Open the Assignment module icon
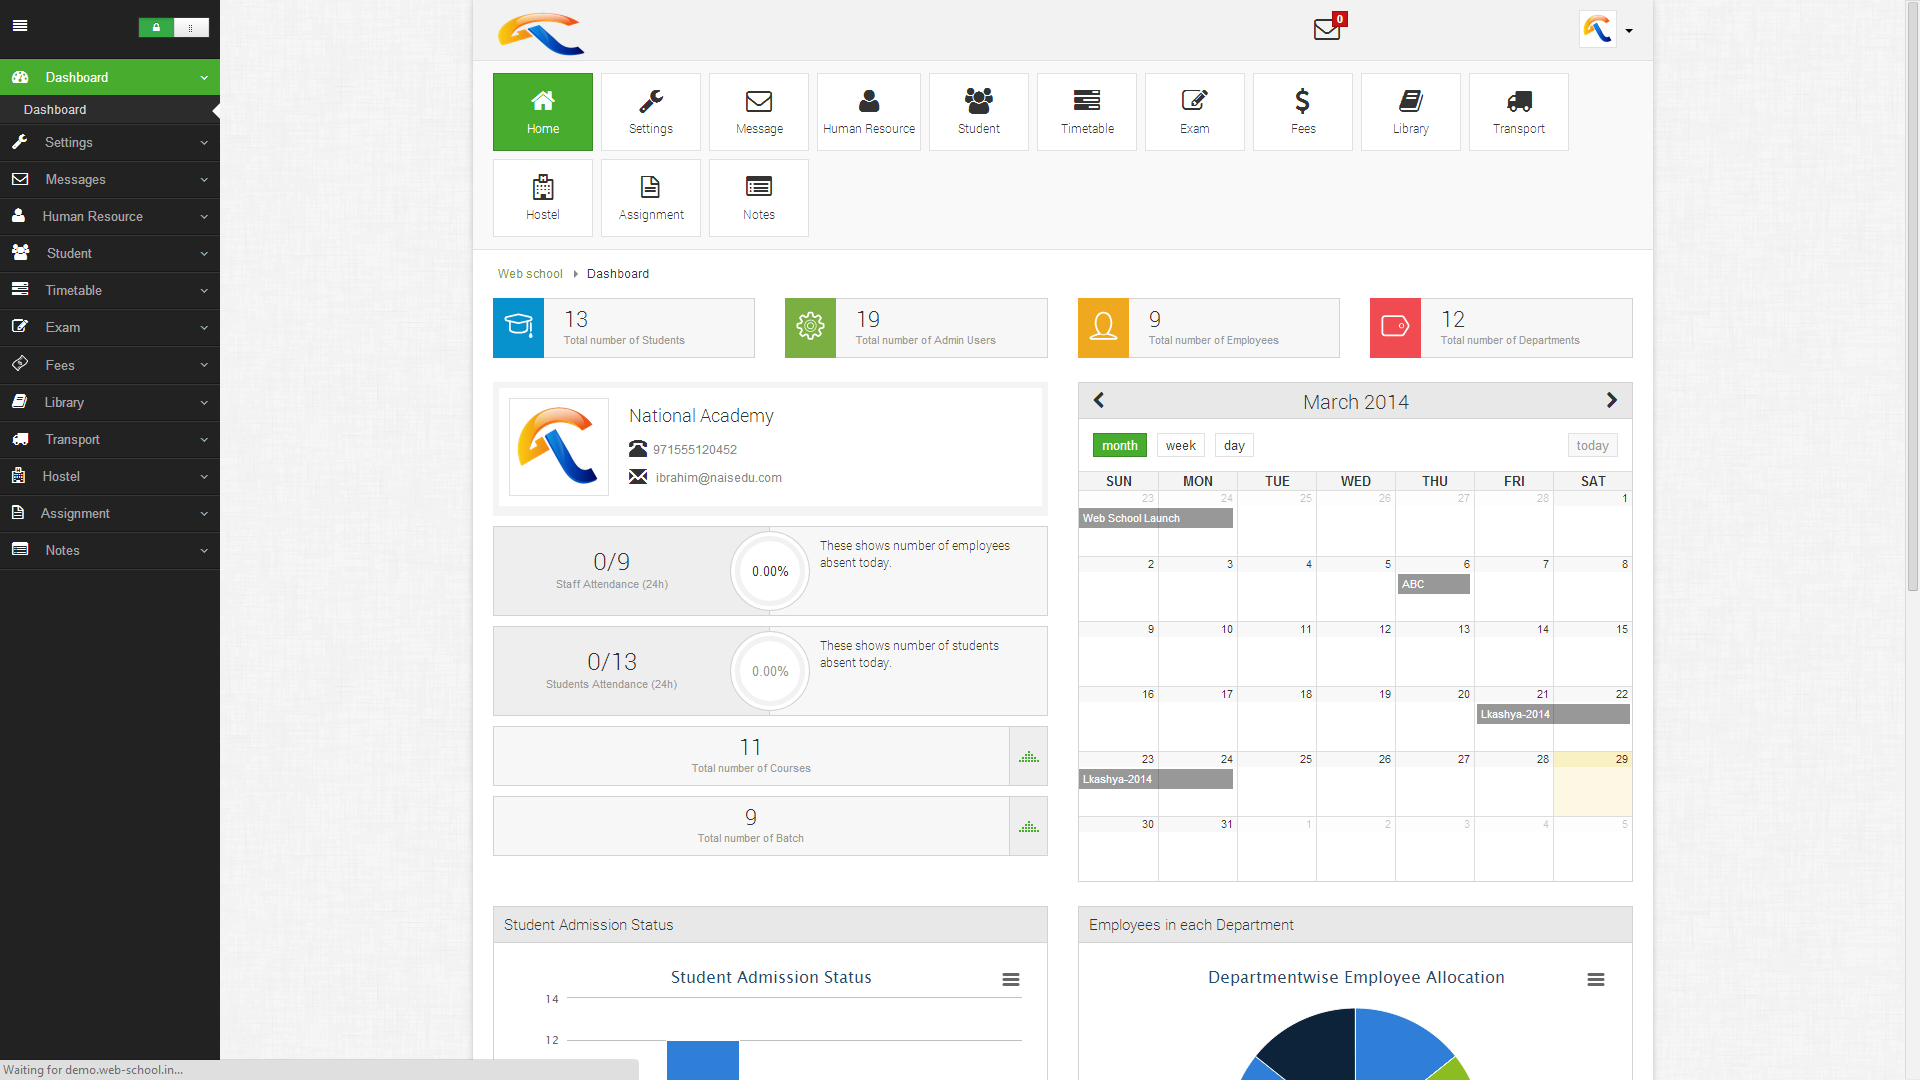1920x1080 pixels. coord(650,196)
